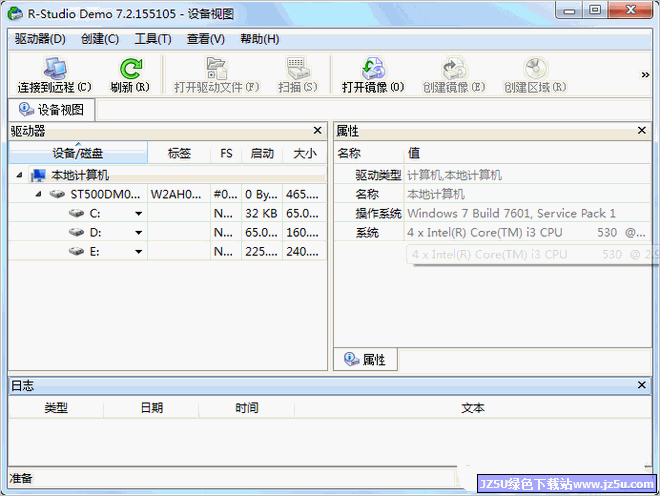Open the dropdown arrow next to E:
Screen dimensions: 660x496
tap(138, 252)
